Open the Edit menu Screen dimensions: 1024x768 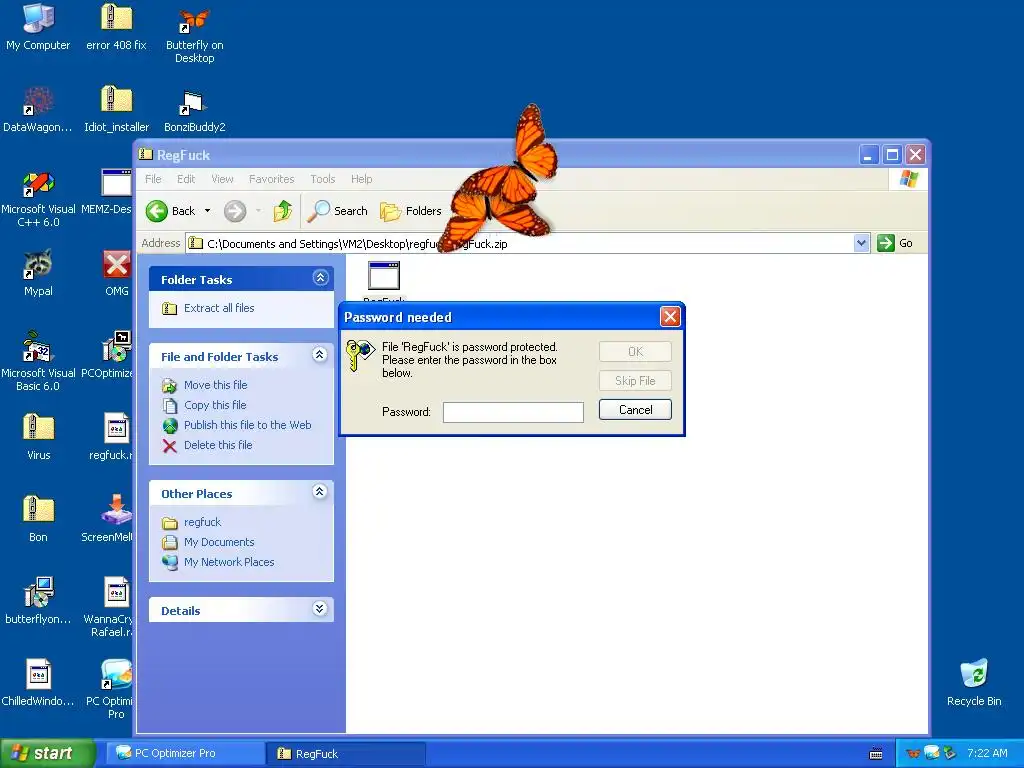click(x=186, y=179)
